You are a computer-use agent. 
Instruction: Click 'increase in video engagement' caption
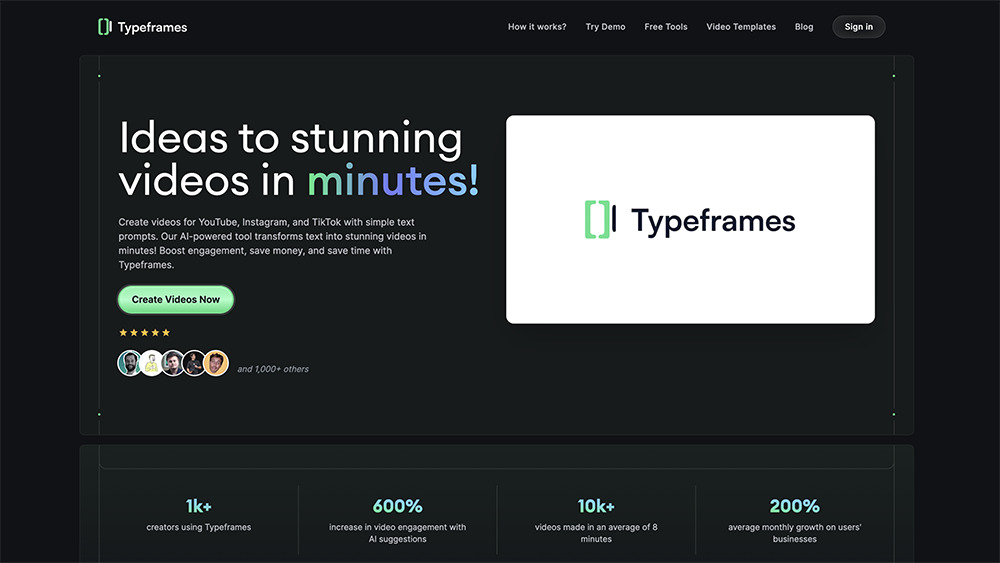[x=397, y=533]
